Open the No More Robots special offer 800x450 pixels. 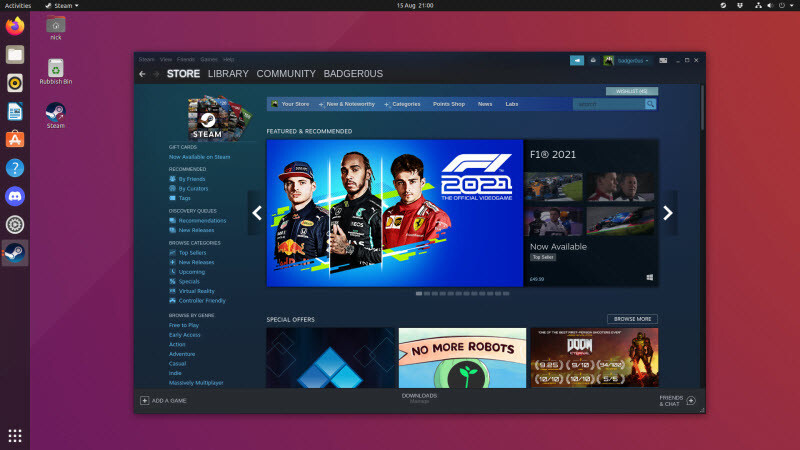[x=462, y=358]
